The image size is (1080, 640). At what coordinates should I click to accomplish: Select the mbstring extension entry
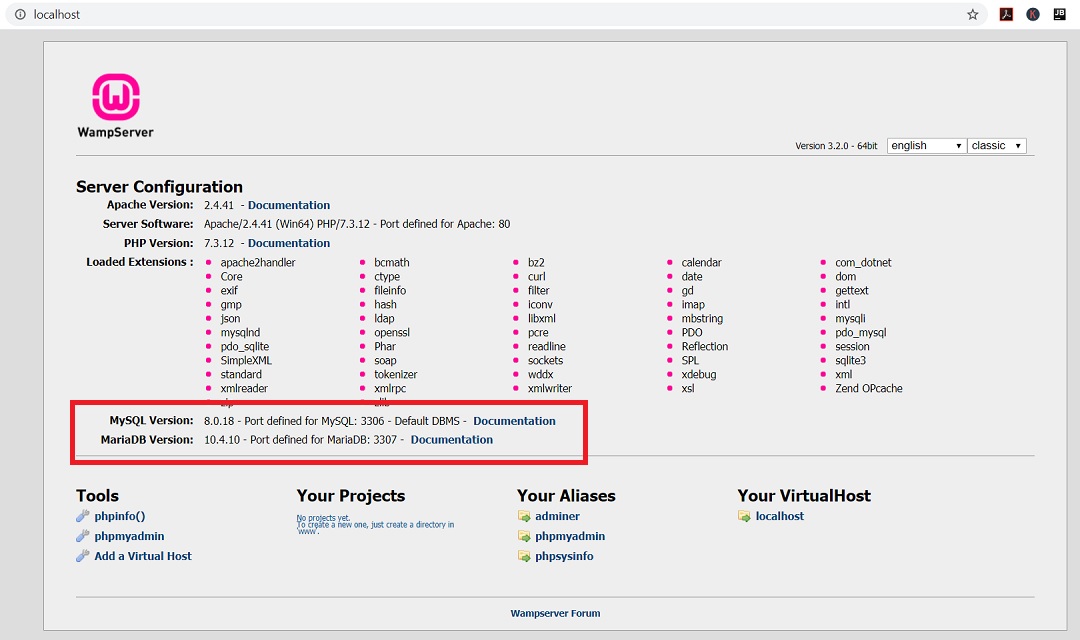pyautogui.click(x=703, y=318)
